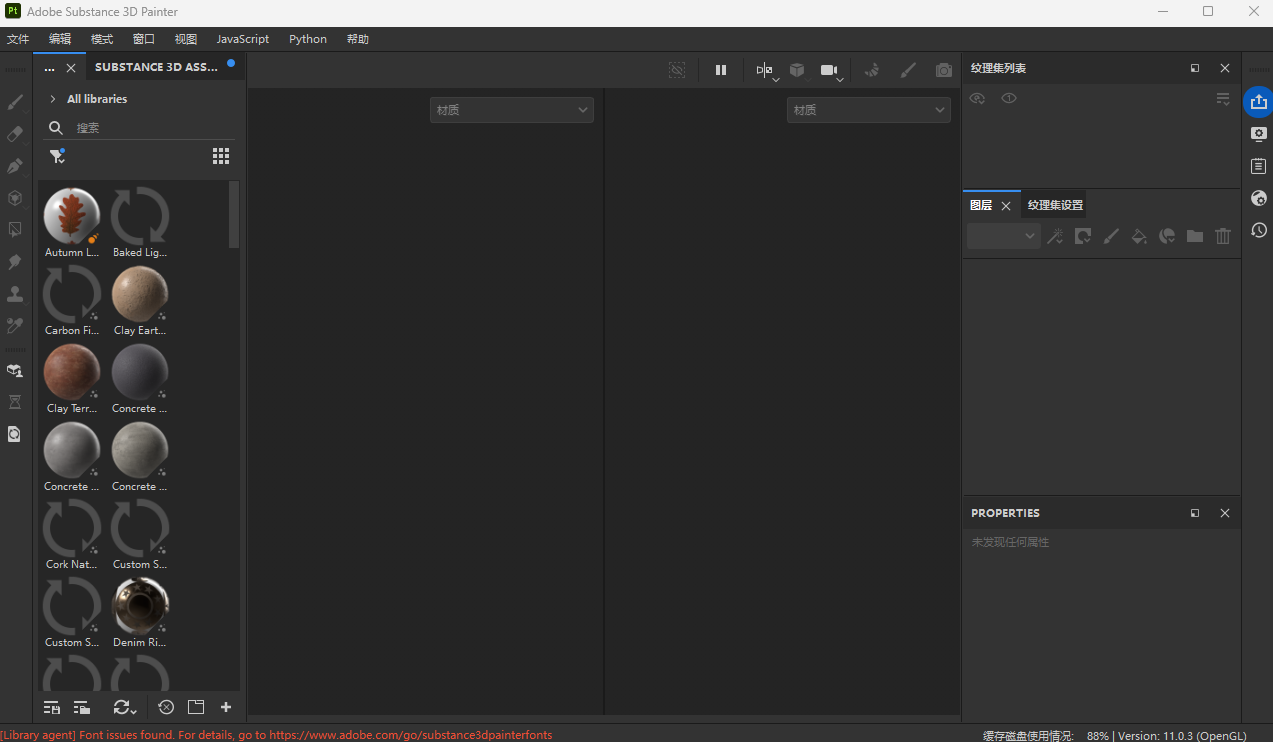Open the symmetry settings dropdown

coord(767,71)
